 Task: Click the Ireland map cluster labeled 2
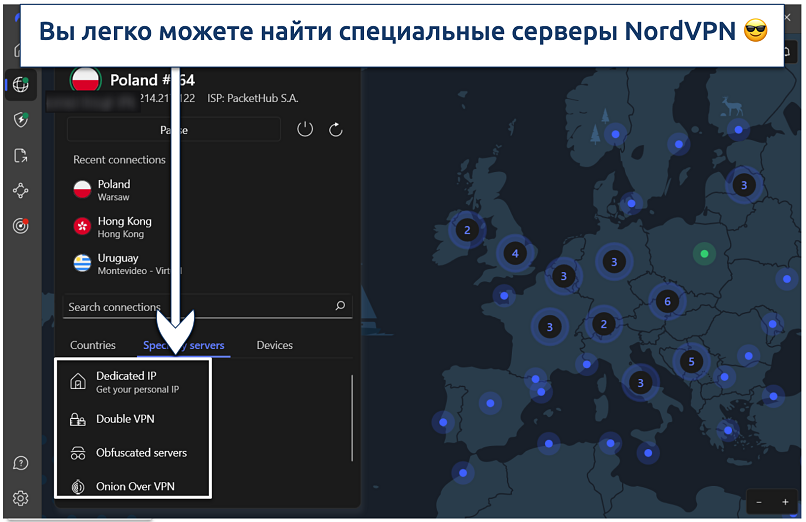tap(467, 230)
